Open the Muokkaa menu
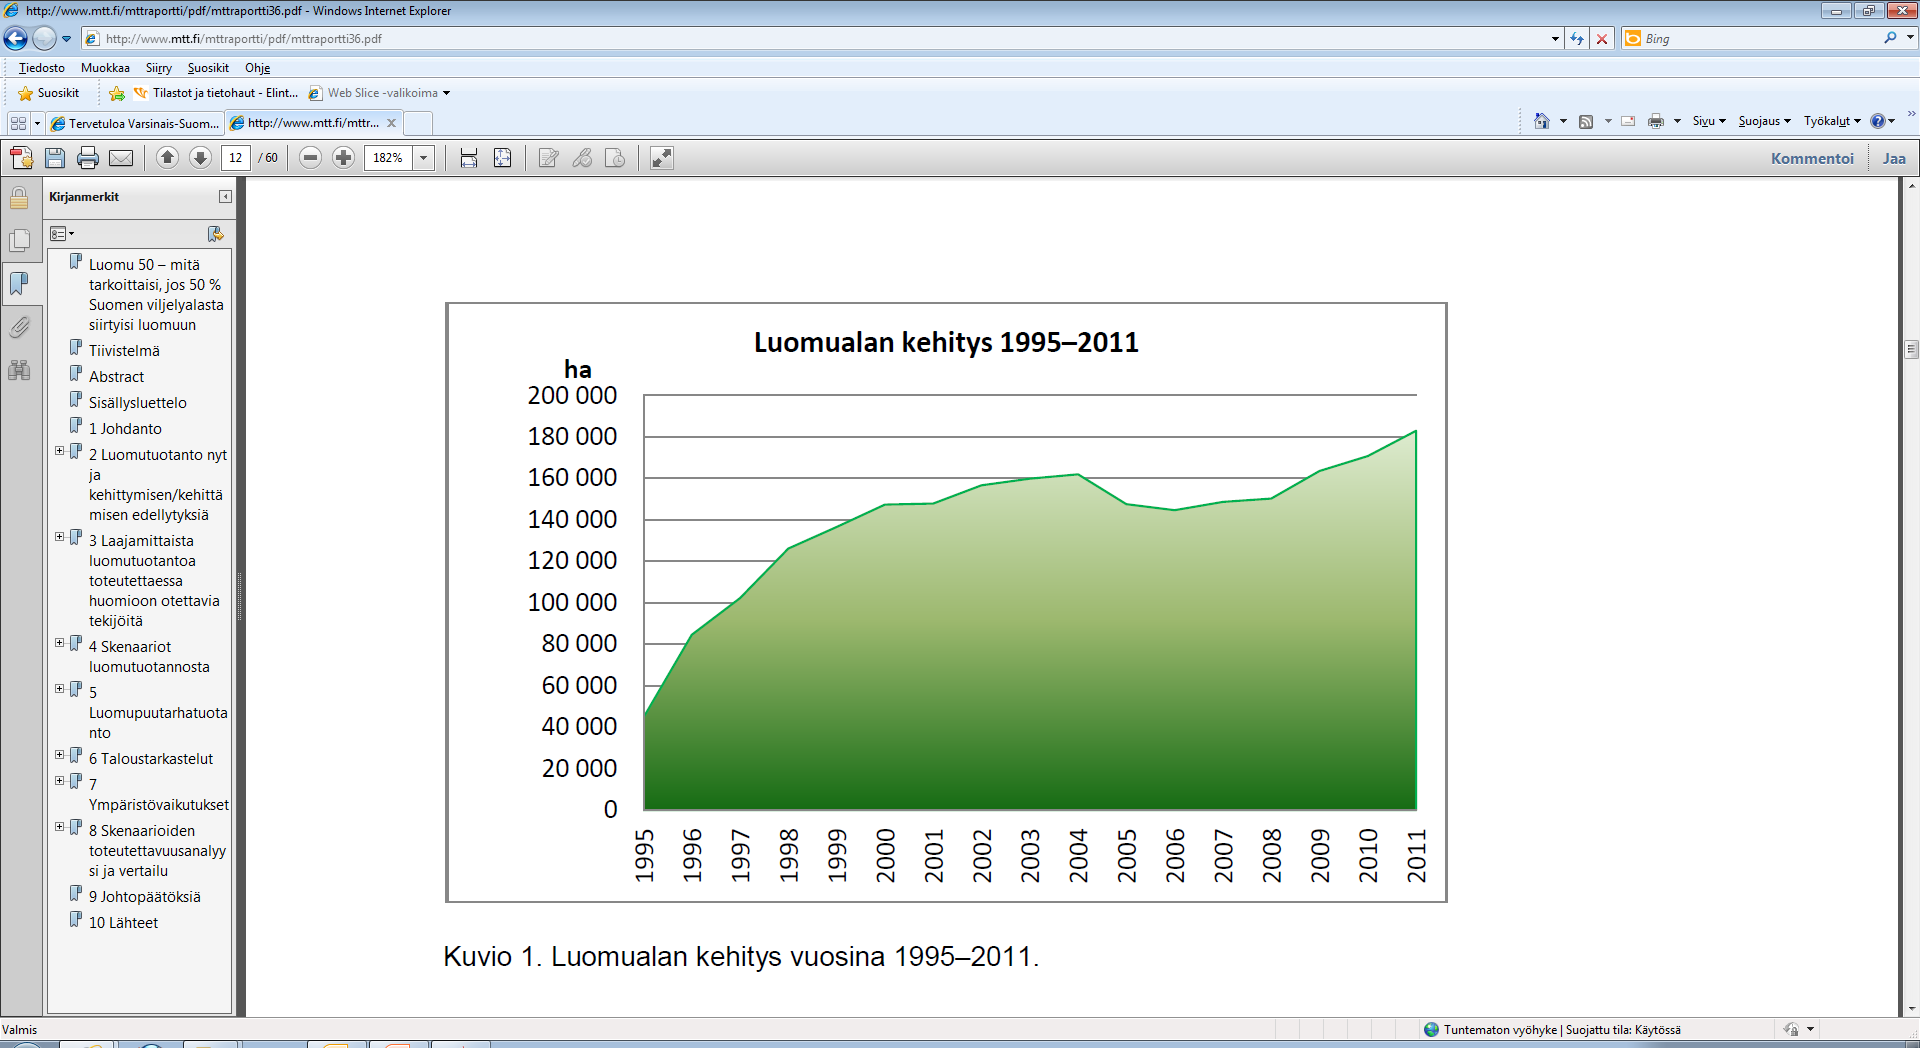1920x1048 pixels. pyautogui.click(x=105, y=68)
